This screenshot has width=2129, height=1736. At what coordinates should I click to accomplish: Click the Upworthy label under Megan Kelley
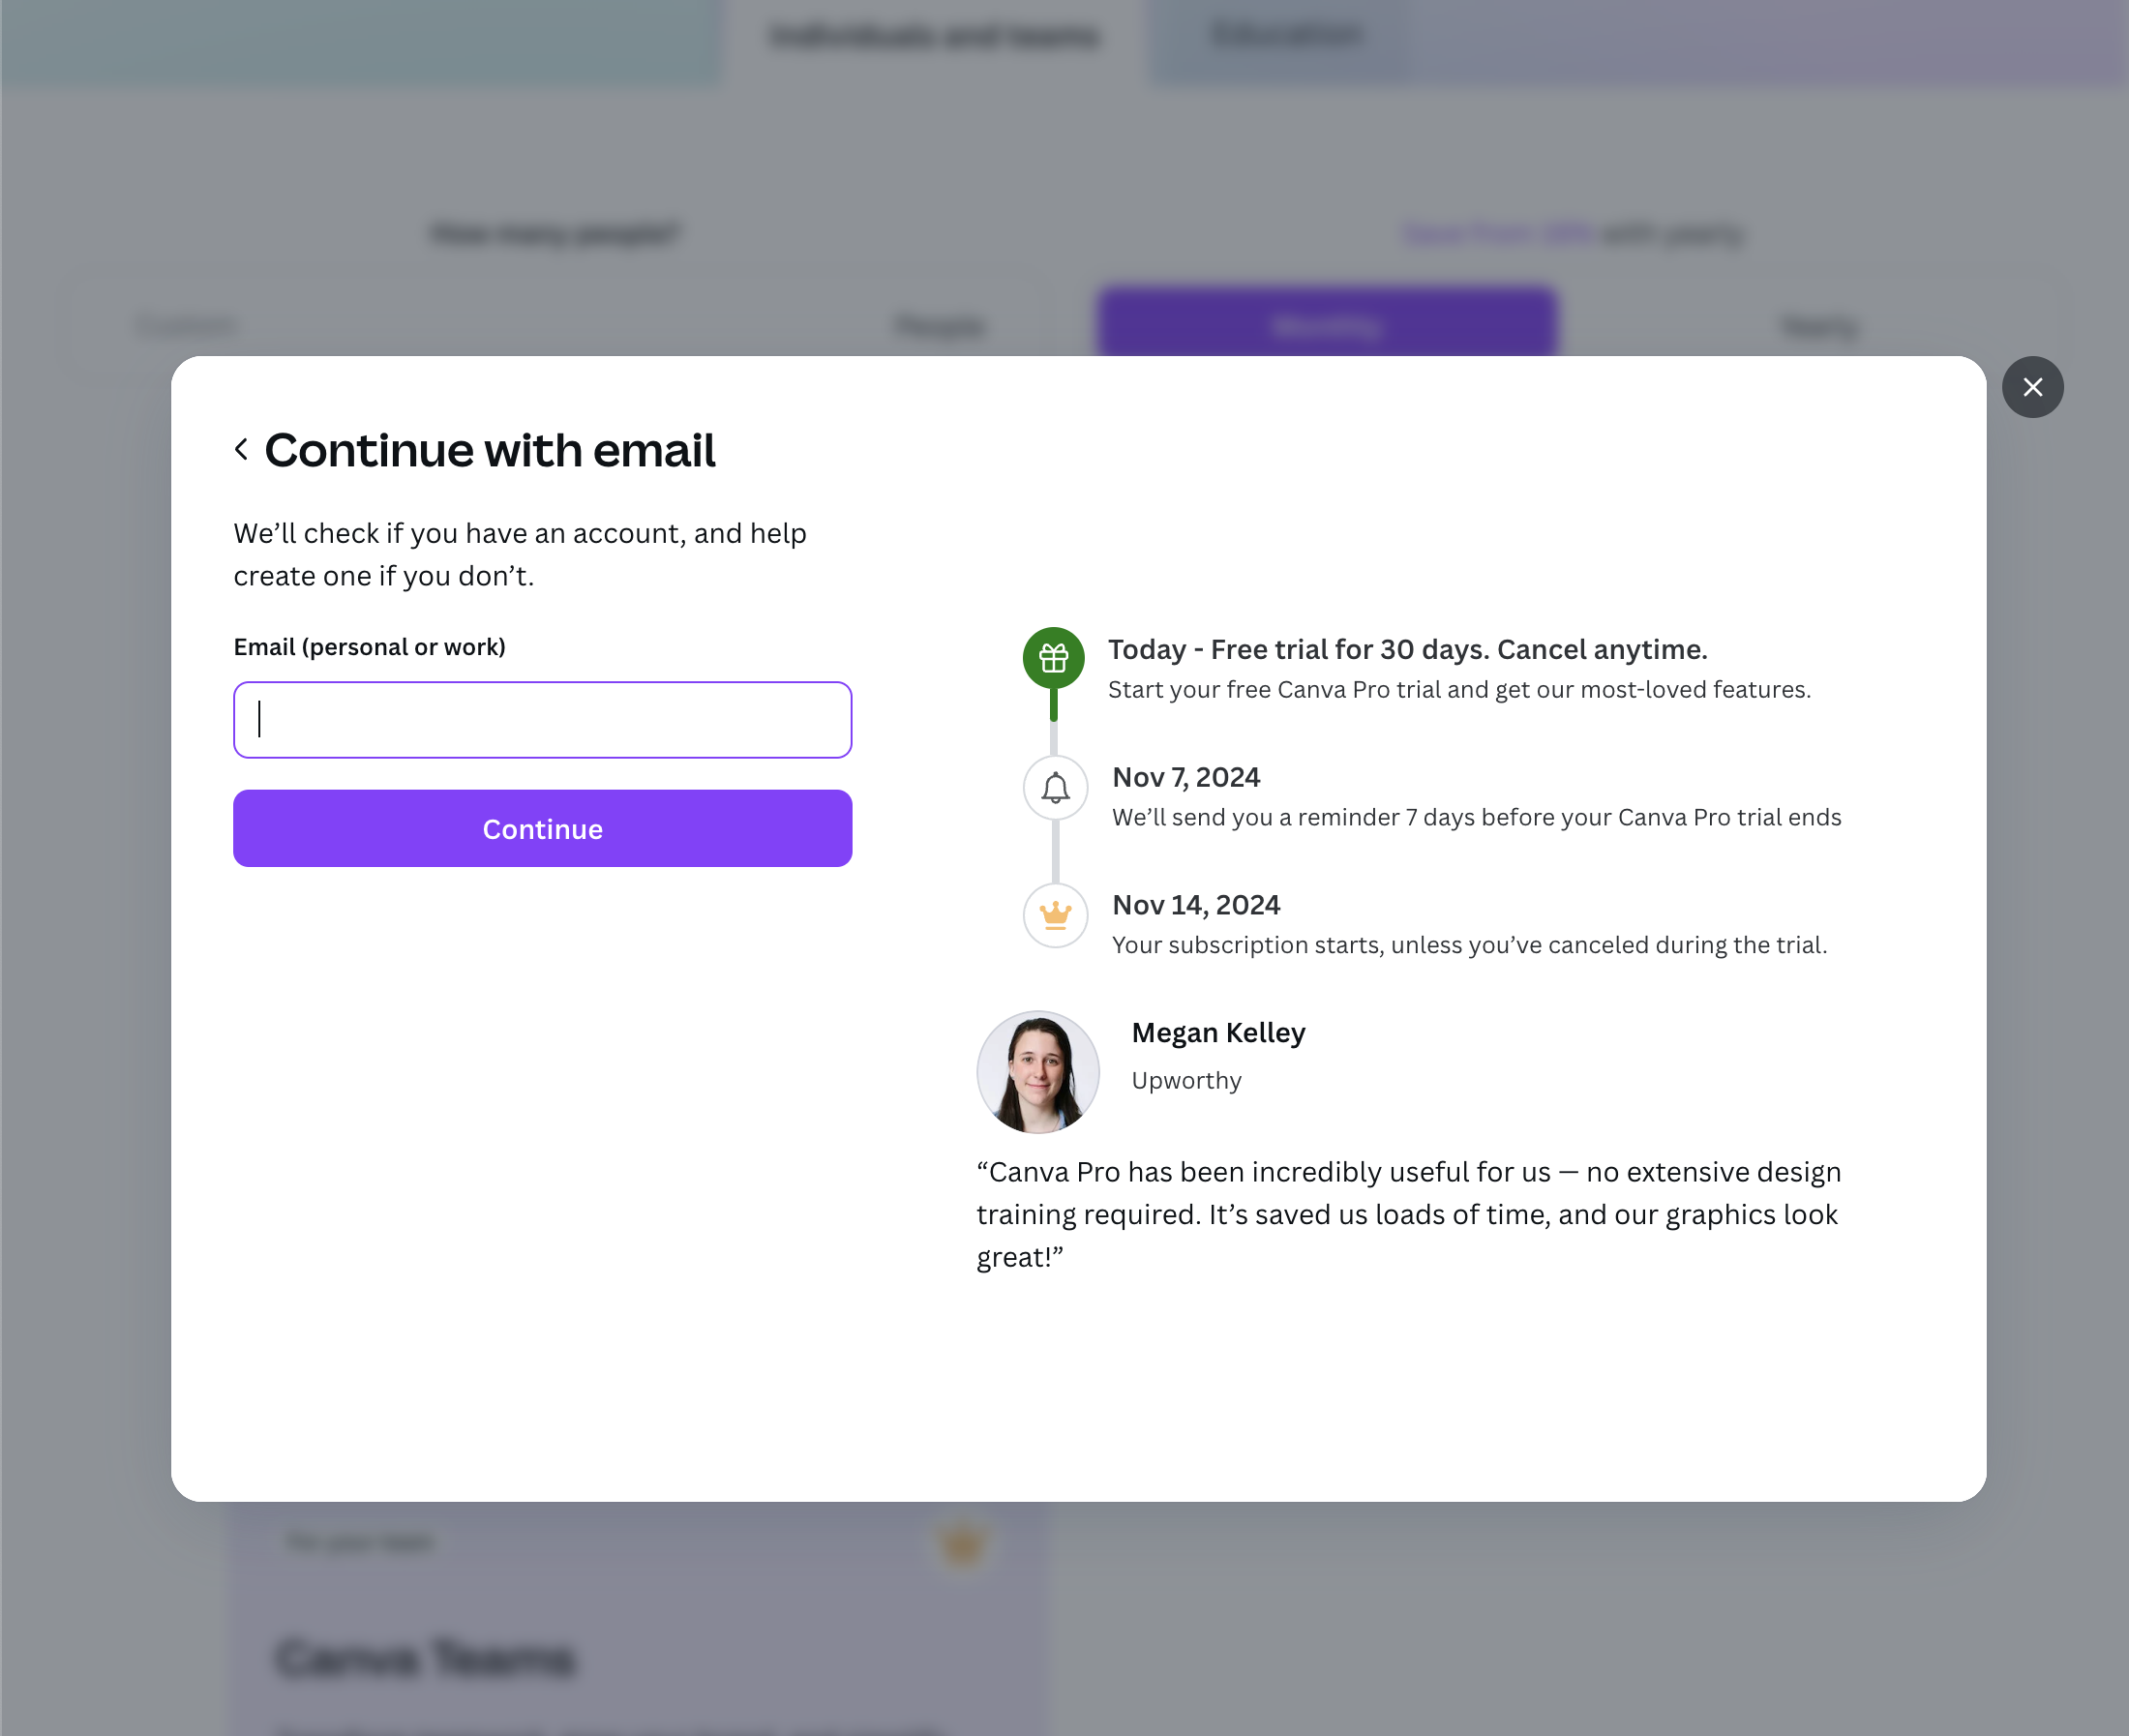[x=1185, y=1080]
